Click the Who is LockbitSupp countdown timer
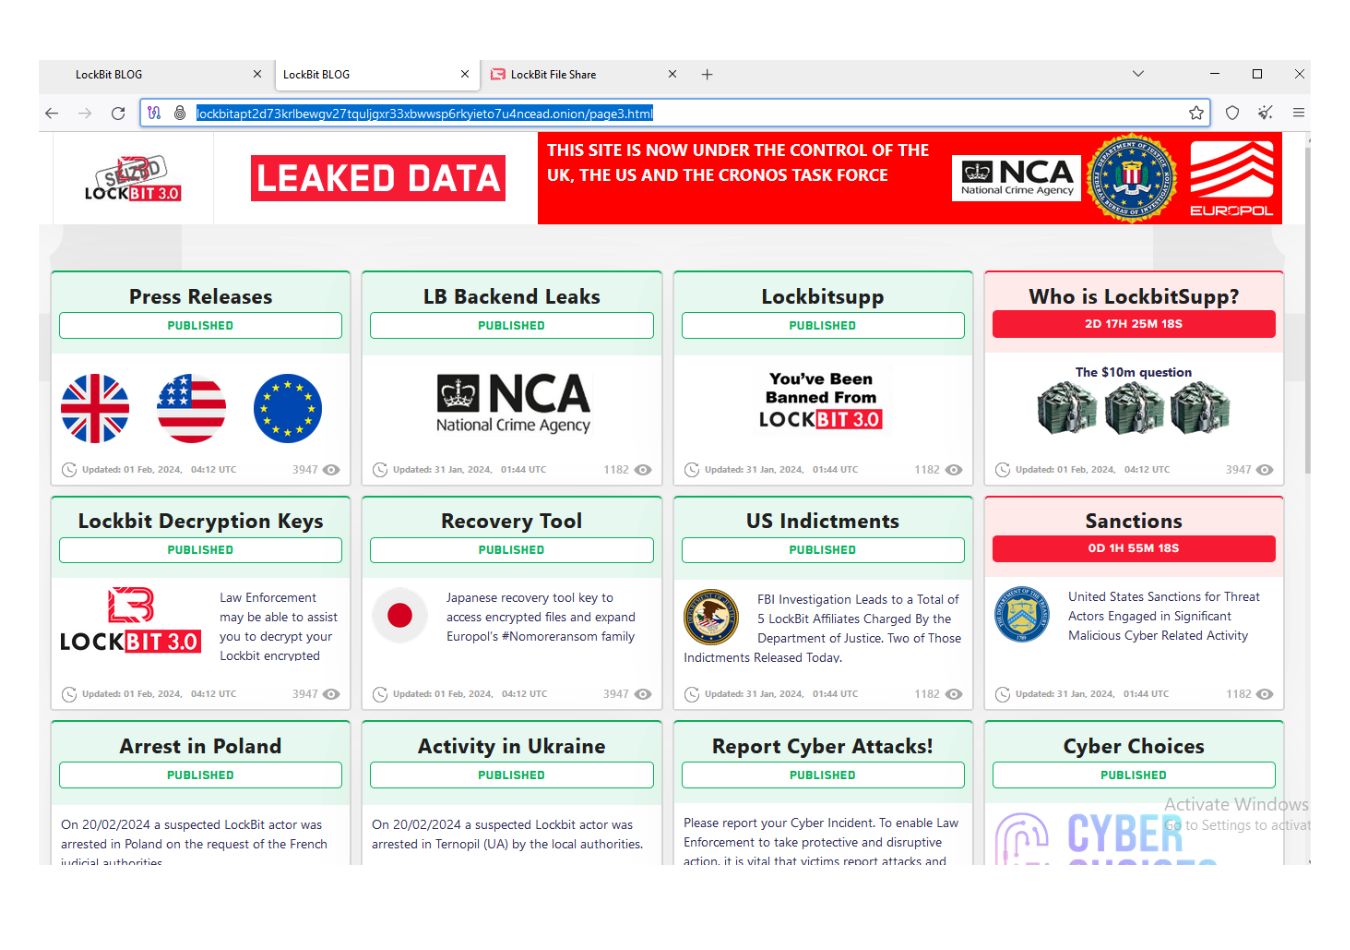 click(x=1133, y=324)
